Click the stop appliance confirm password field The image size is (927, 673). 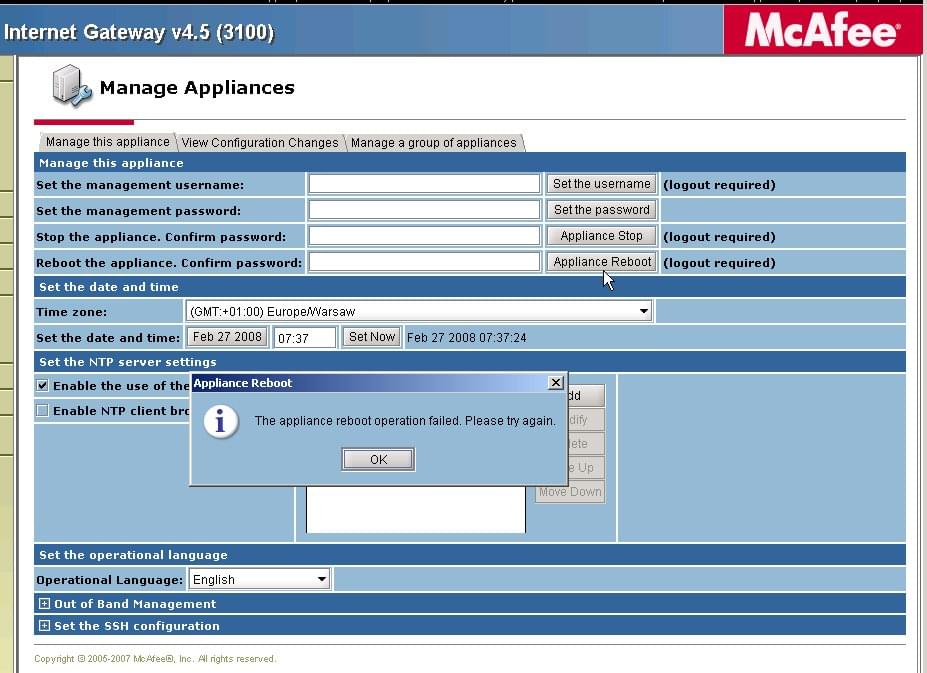click(424, 236)
